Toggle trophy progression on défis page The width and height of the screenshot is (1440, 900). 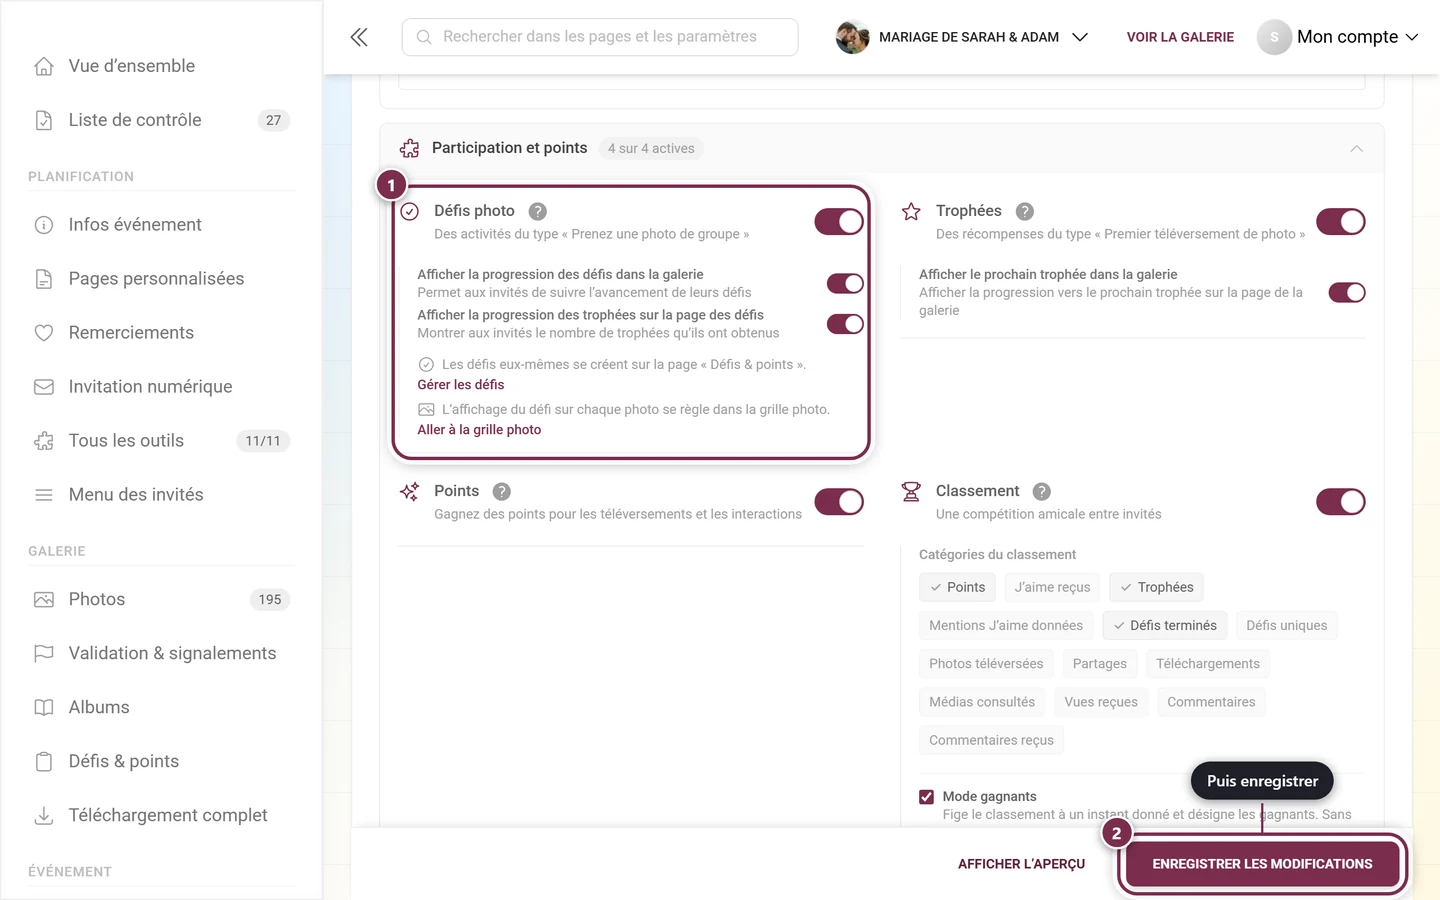pos(845,324)
